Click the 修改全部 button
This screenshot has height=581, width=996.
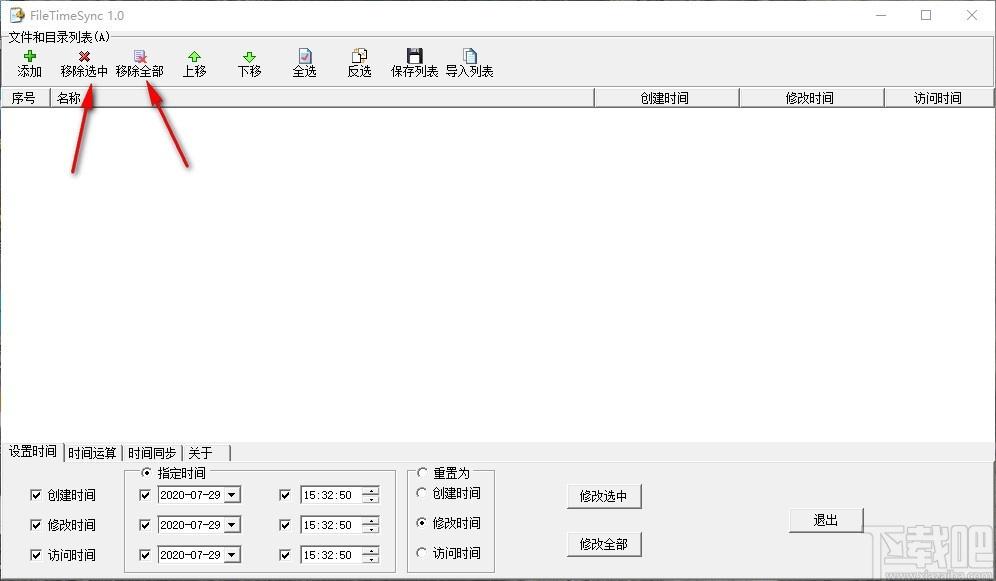[603, 544]
